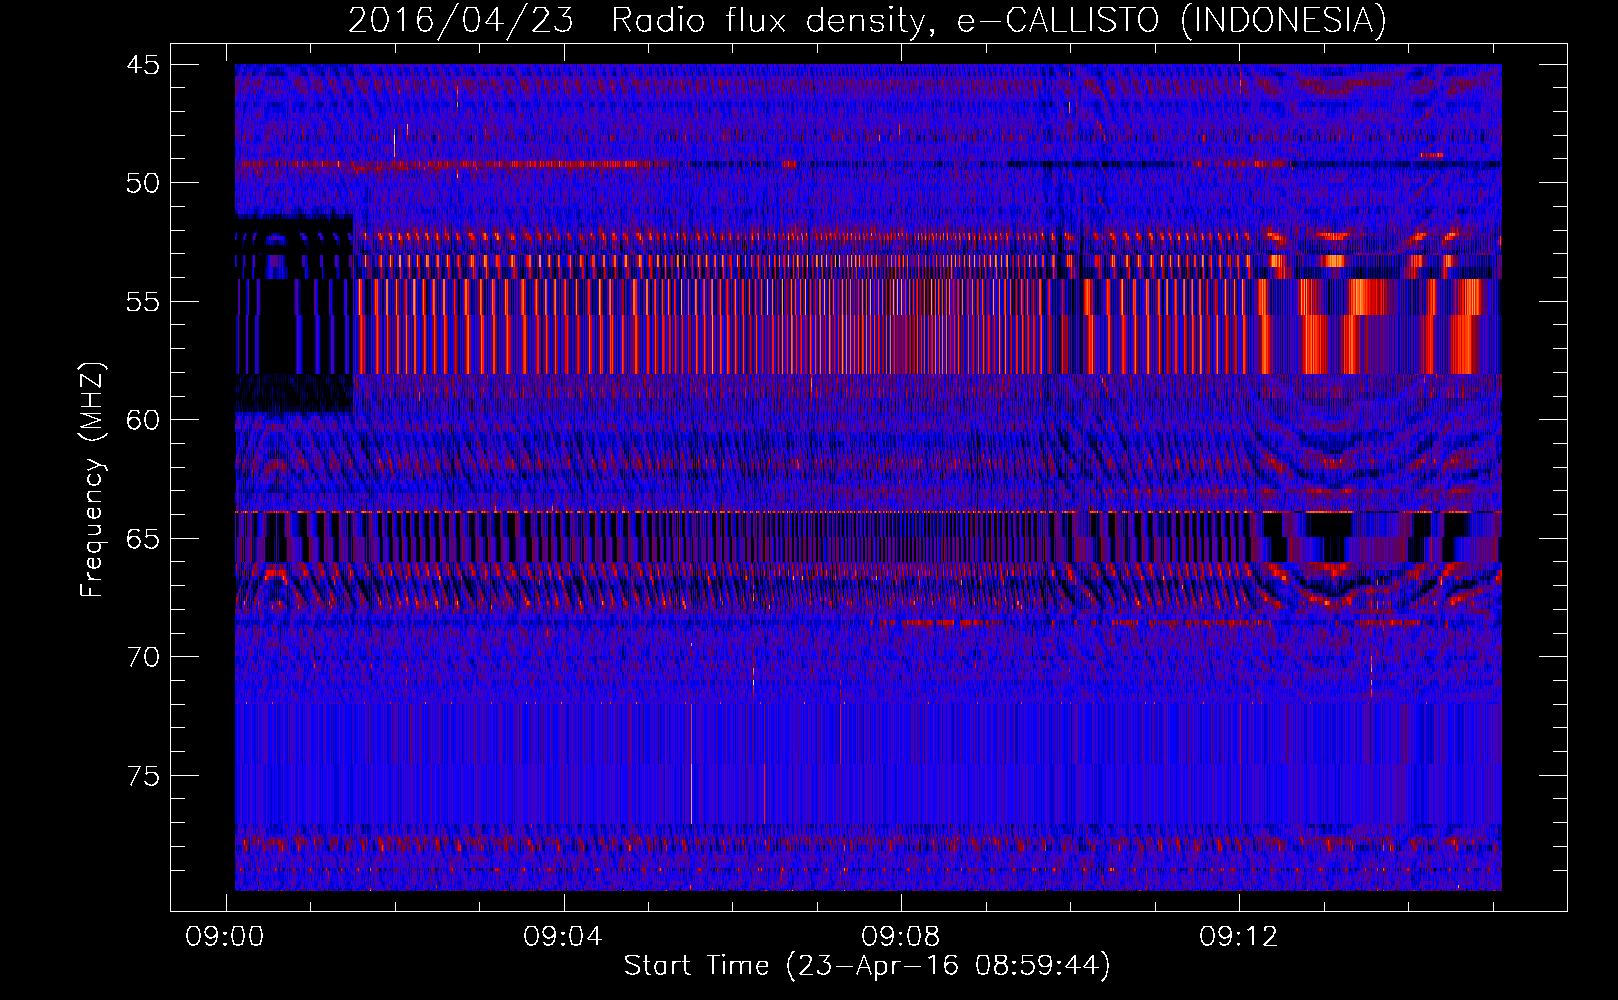Click the plot title 'Radio flux density, e-CALLISTO (INDONESIA)'
The height and width of the screenshot is (1000, 1618).
999,21
